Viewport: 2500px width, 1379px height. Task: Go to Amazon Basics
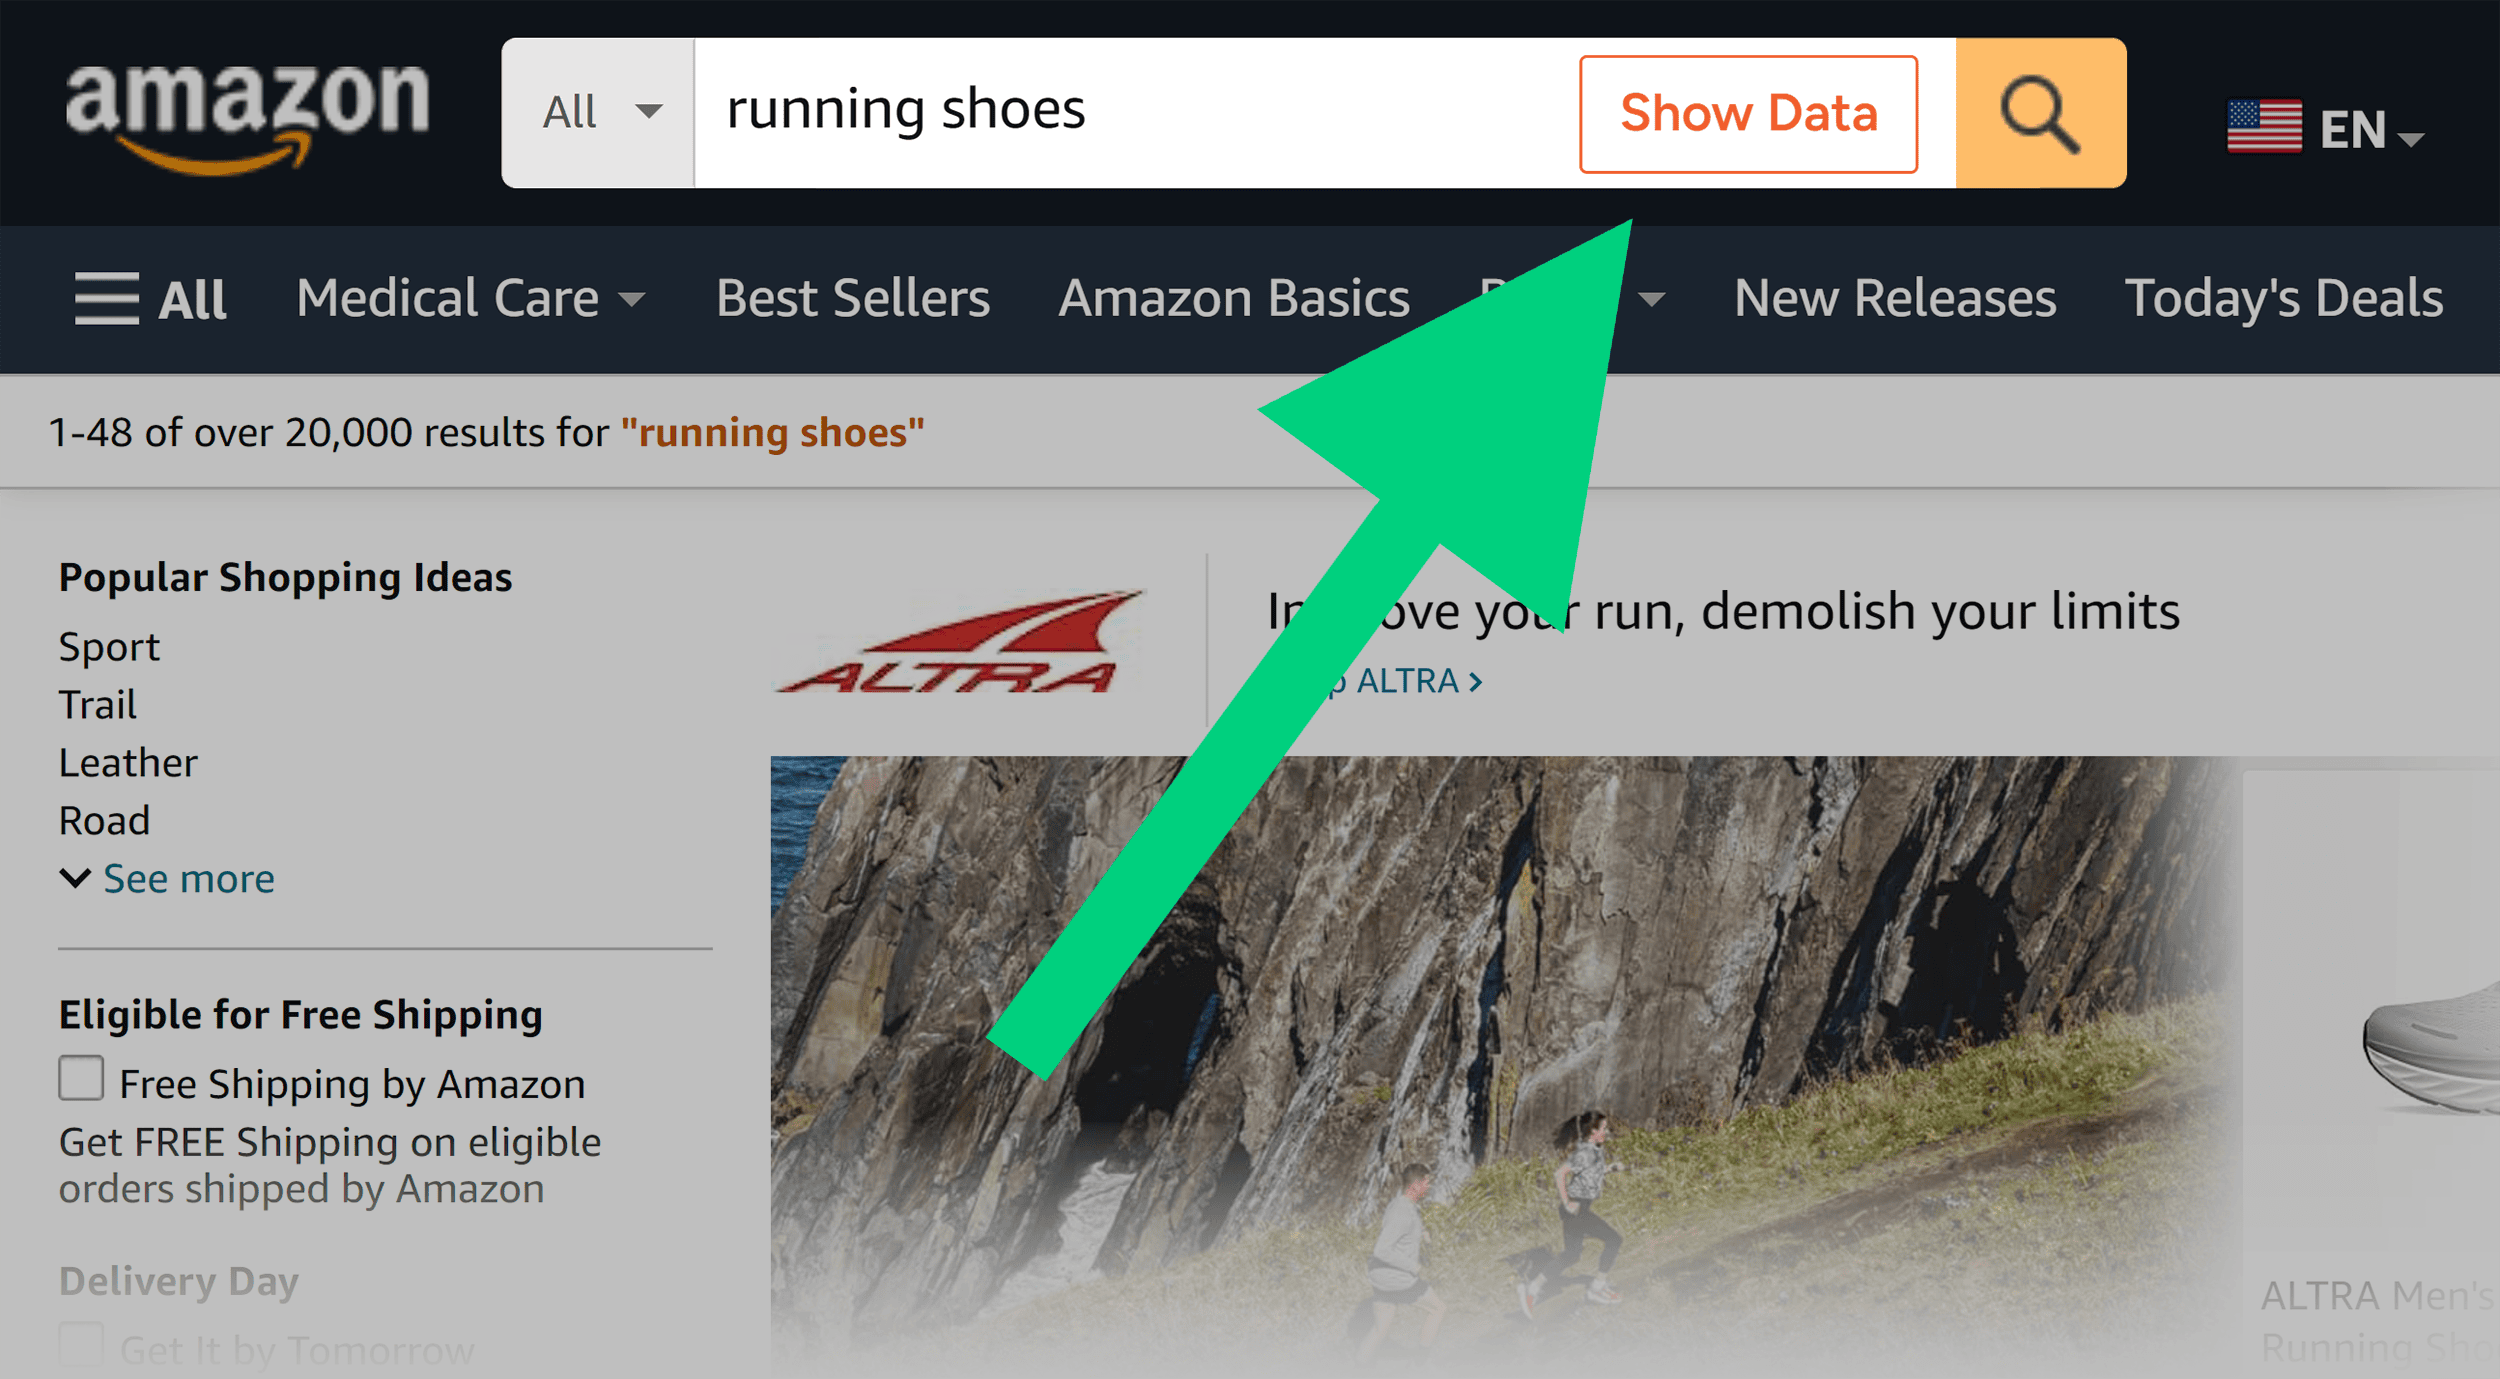pyautogui.click(x=1235, y=297)
